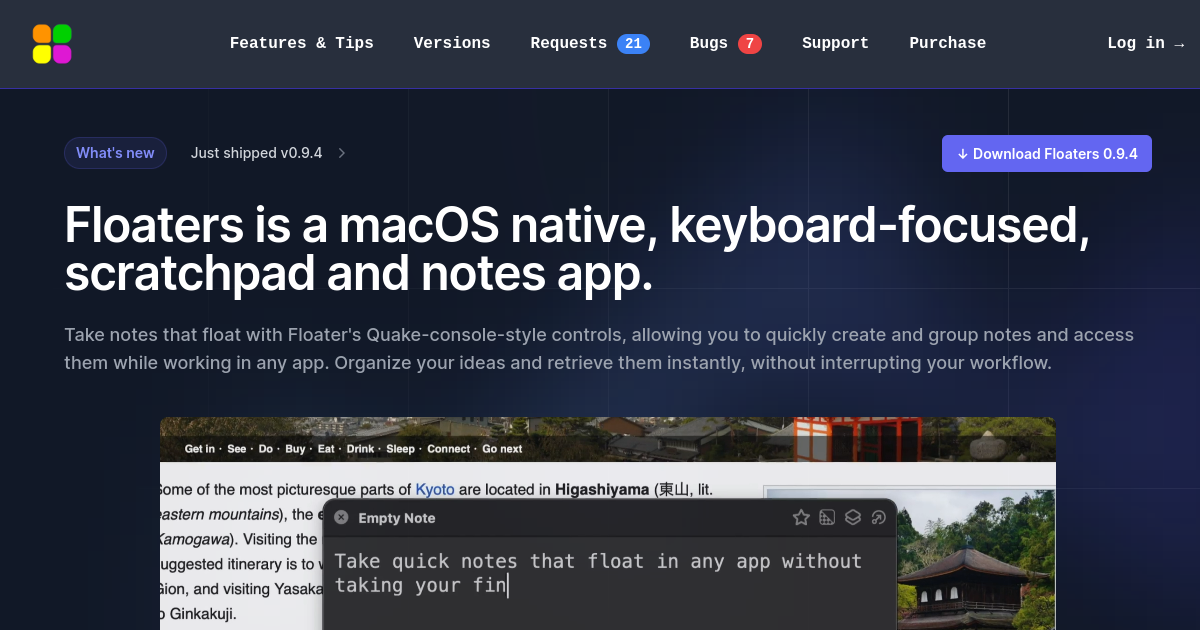Open Just shipped v0.9.4 announcement
The width and height of the screenshot is (1200, 630).
tap(257, 153)
